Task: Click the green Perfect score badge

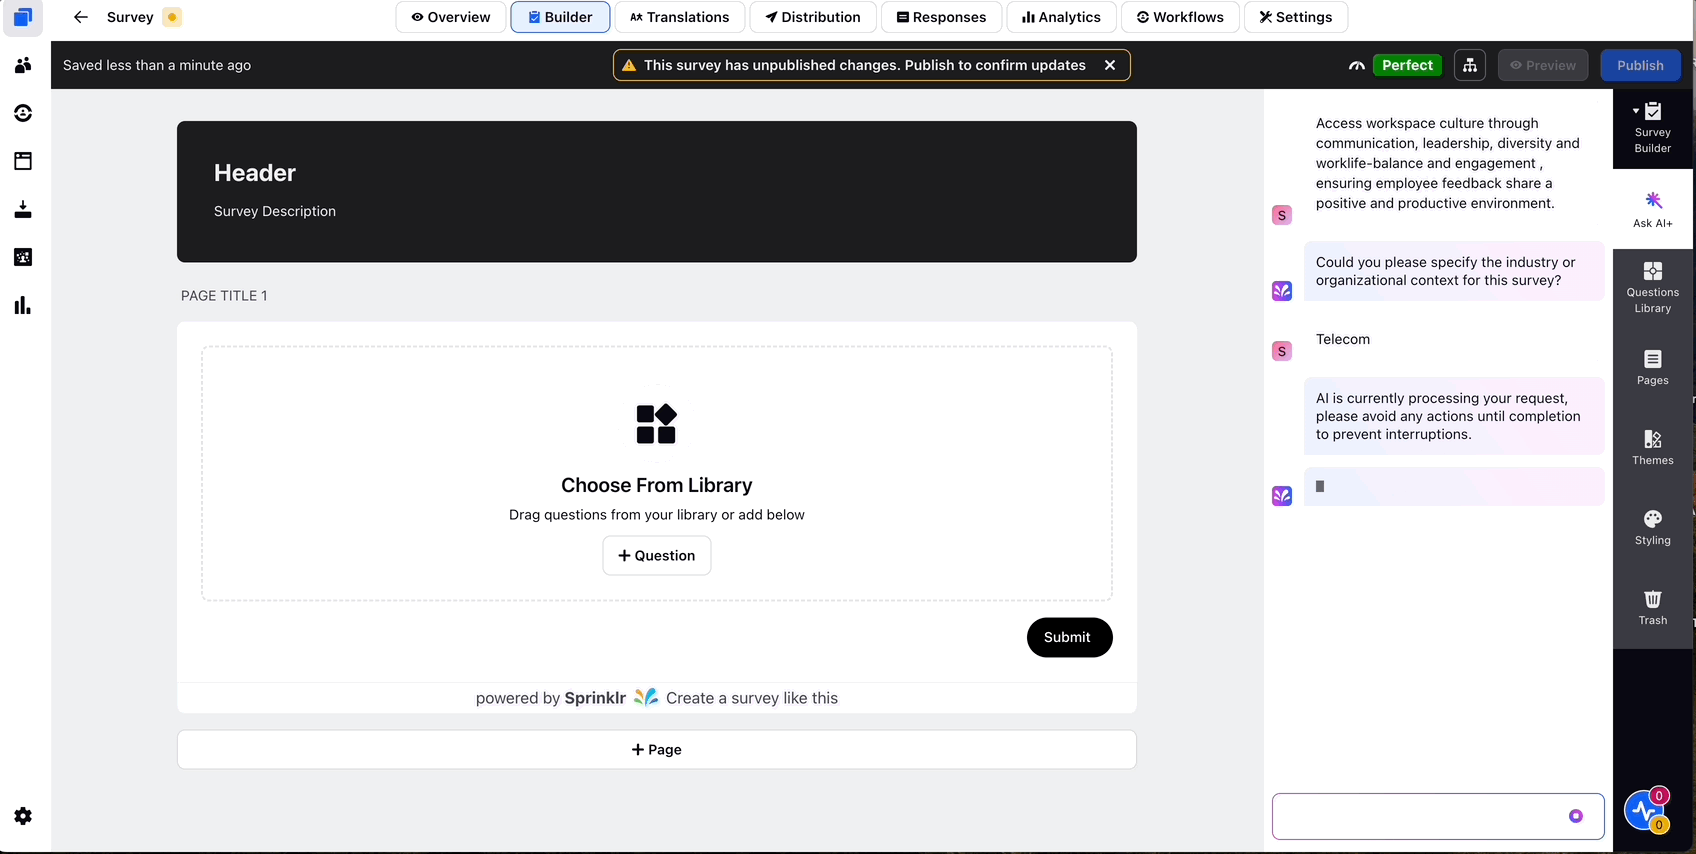Action: tap(1407, 65)
